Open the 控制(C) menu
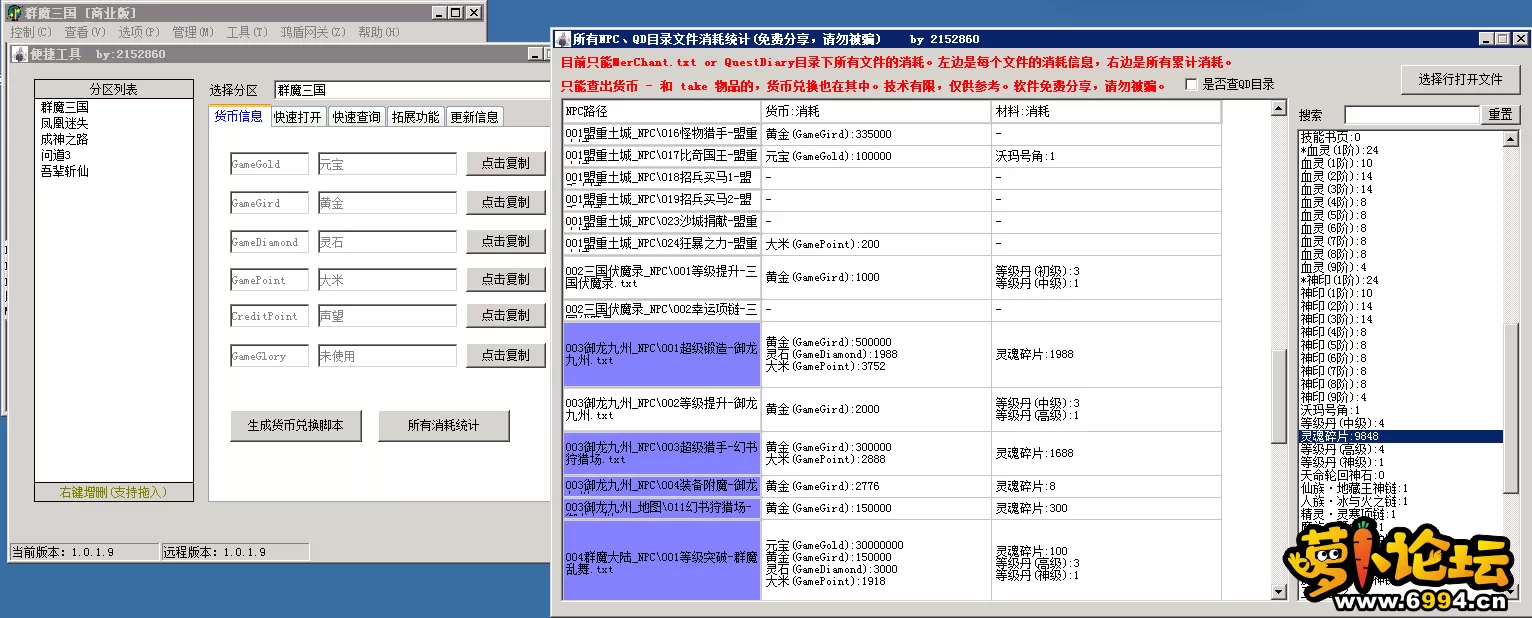Image resolution: width=1532 pixels, height=618 pixels. pyautogui.click(x=30, y=32)
